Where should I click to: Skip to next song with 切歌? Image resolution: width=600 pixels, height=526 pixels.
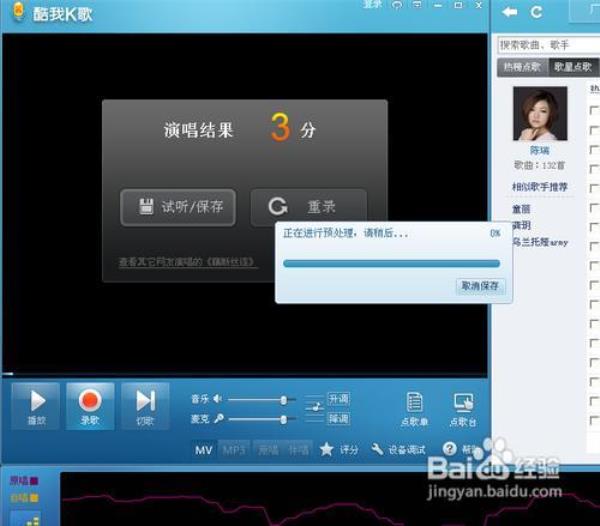pos(145,406)
